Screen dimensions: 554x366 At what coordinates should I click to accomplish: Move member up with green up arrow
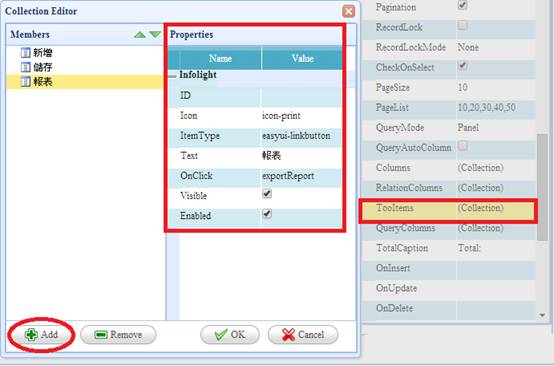tap(140, 35)
